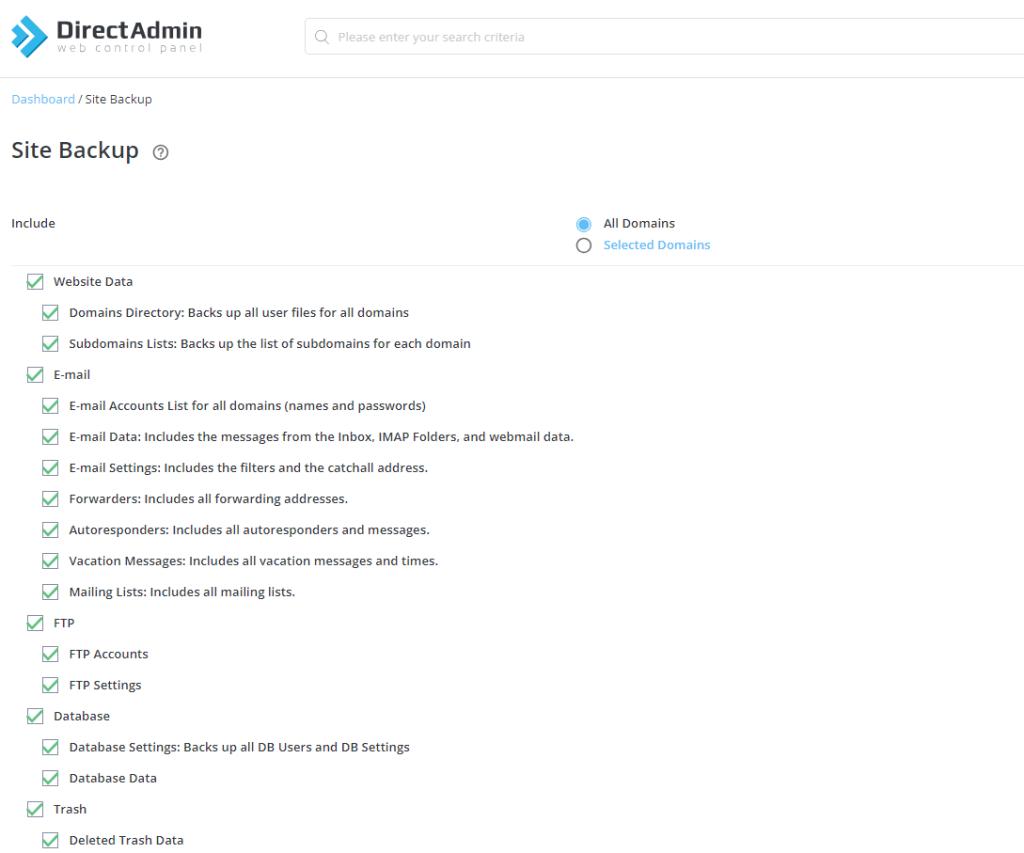
Task: Uncheck the Database Data checkbox
Action: [50, 778]
